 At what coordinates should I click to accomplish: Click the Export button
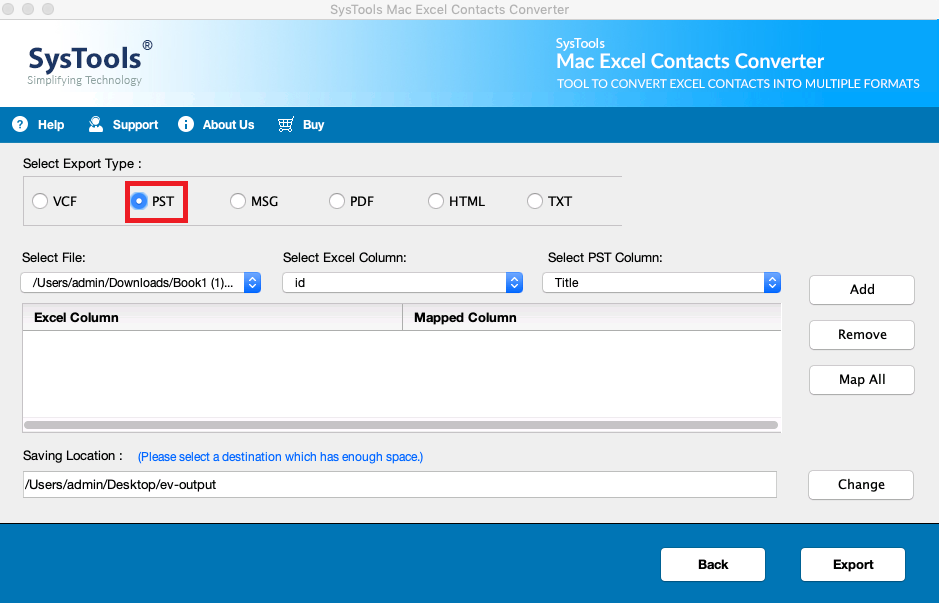tap(852, 565)
